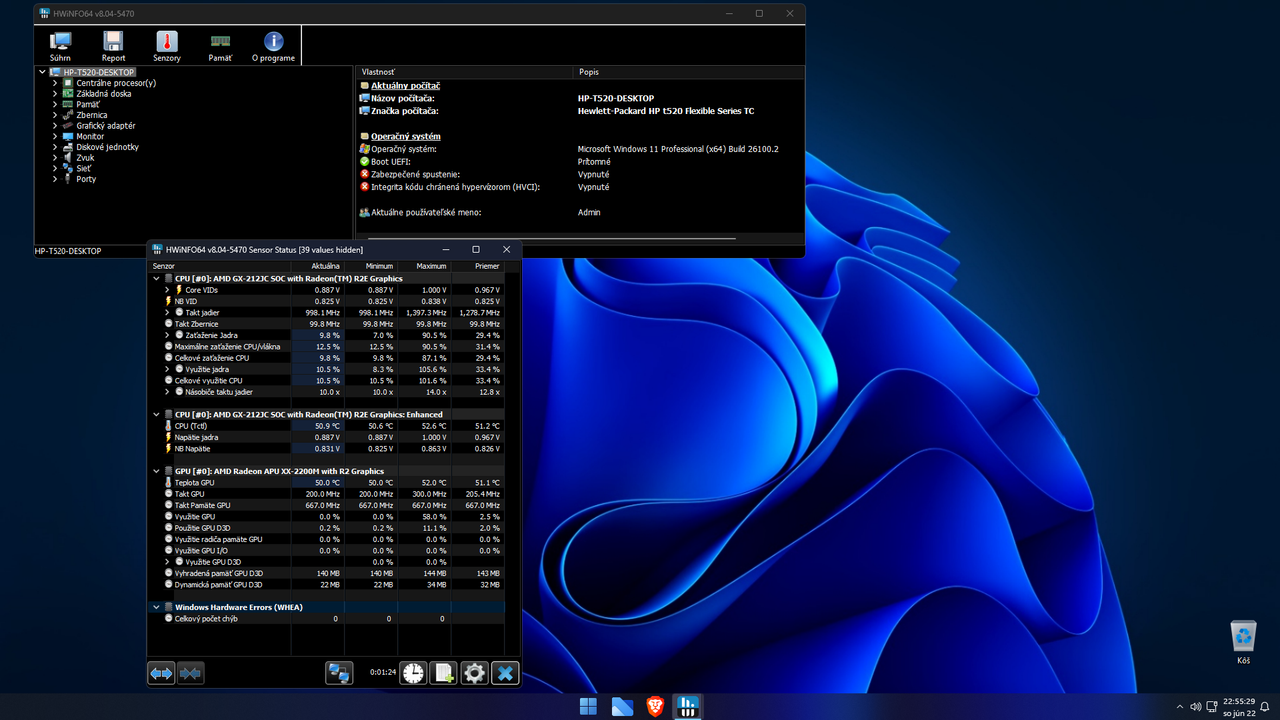Image resolution: width=1280 pixels, height=720 pixels.
Task: Select the Takt Pamäte GPU row
Action: [x=328, y=505]
